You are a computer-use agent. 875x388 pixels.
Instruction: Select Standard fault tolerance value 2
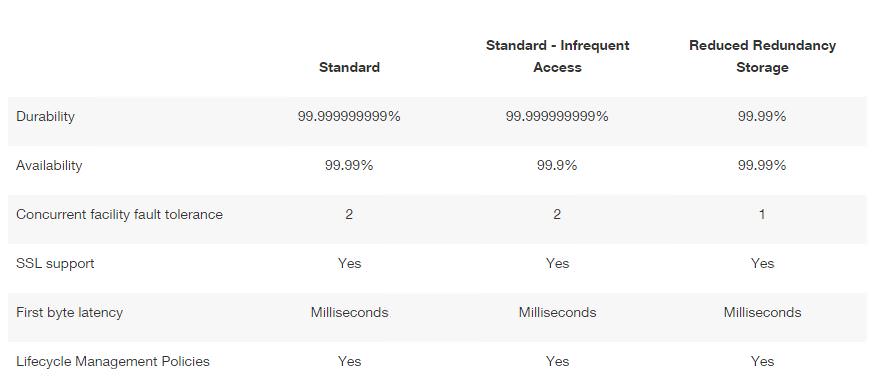tap(349, 214)
